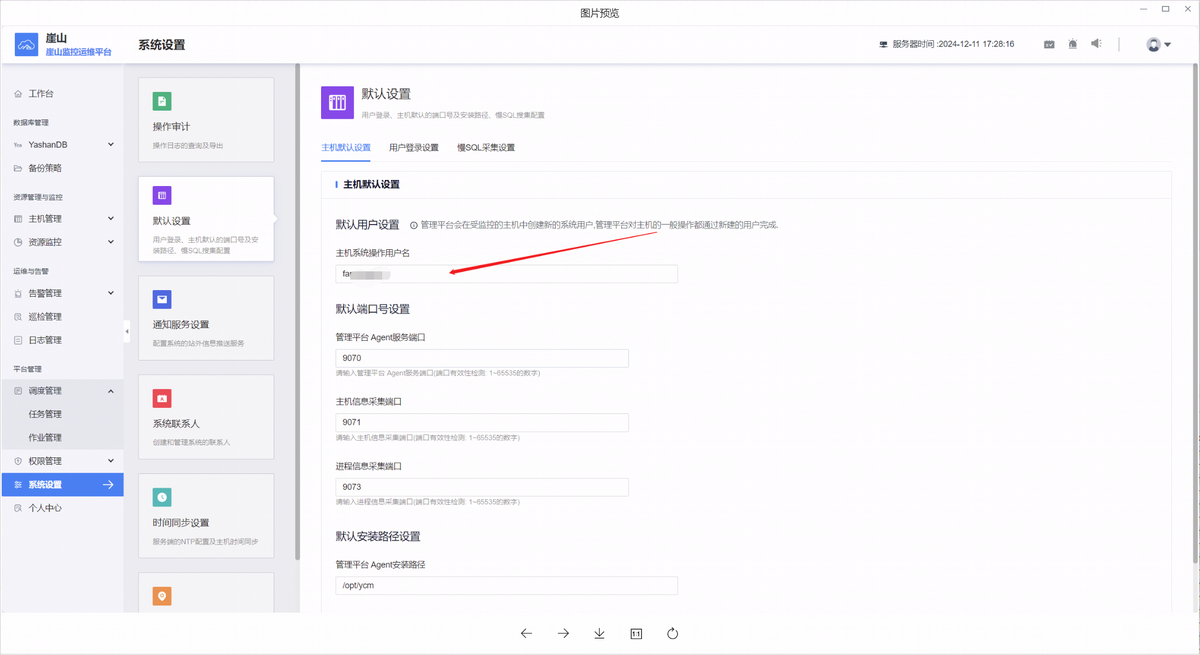The width and height of the screenshot is (1200, 655).
Task: Click the calendar icon in the top bar
Action: tap(1049, 44)
